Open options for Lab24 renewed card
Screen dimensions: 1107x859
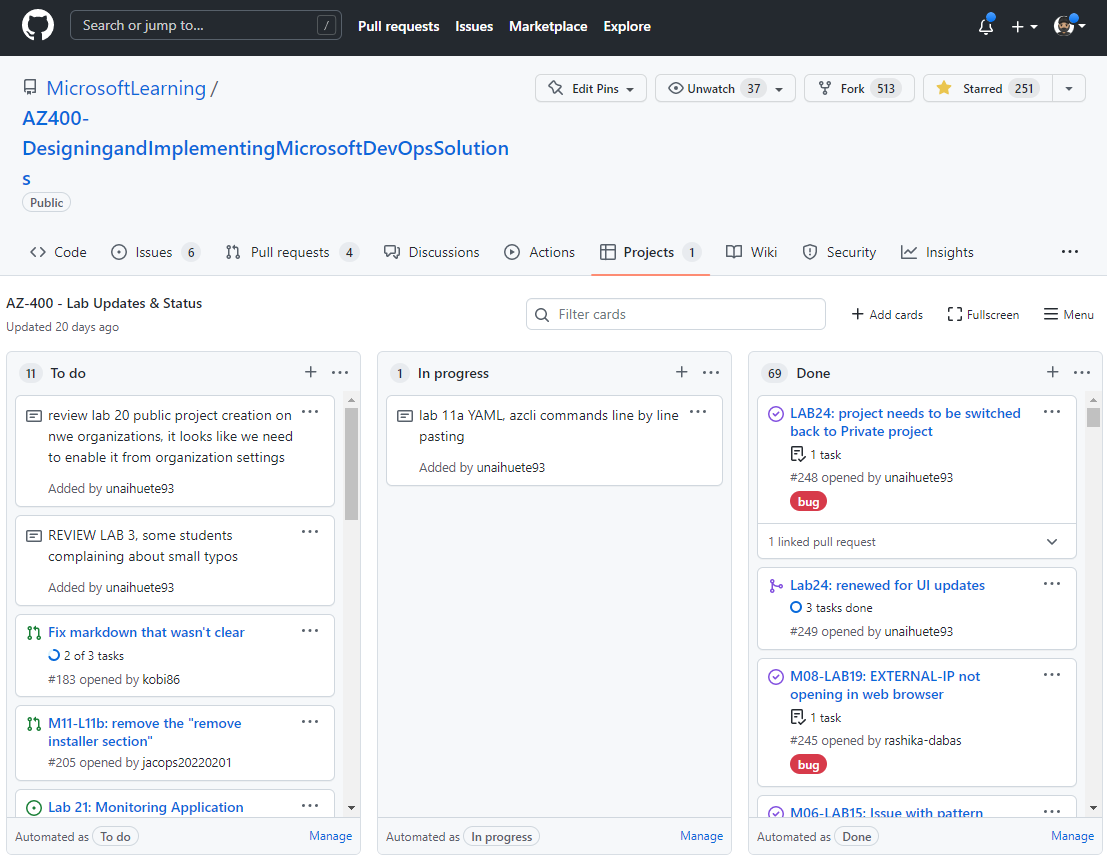1052,584
